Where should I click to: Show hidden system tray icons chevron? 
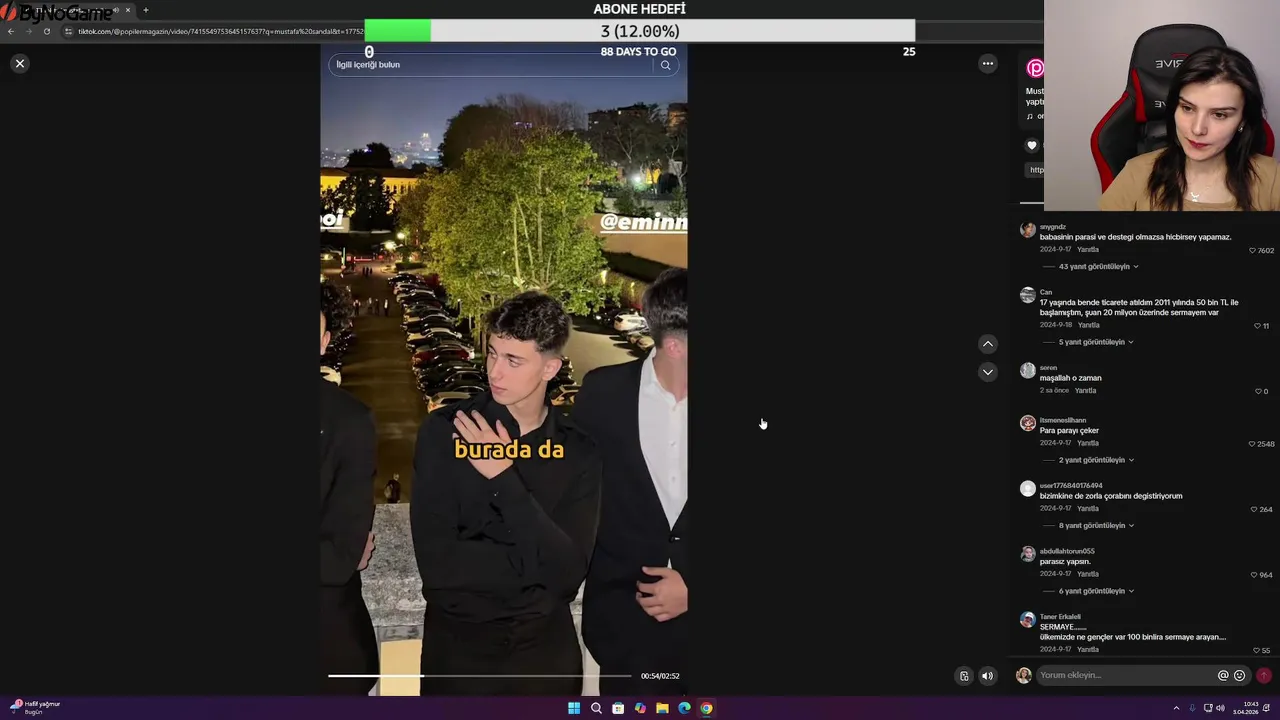pyautogui.click(x=1176, y=708)
